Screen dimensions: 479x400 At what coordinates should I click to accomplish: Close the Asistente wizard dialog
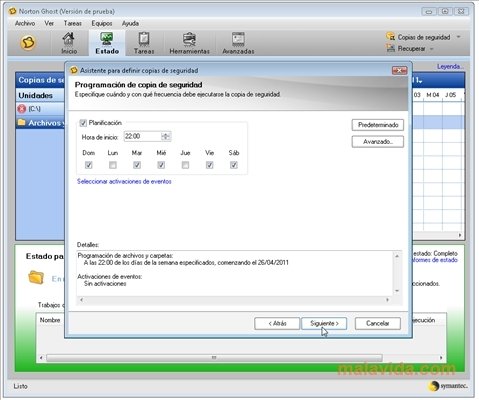click(399, 70)
